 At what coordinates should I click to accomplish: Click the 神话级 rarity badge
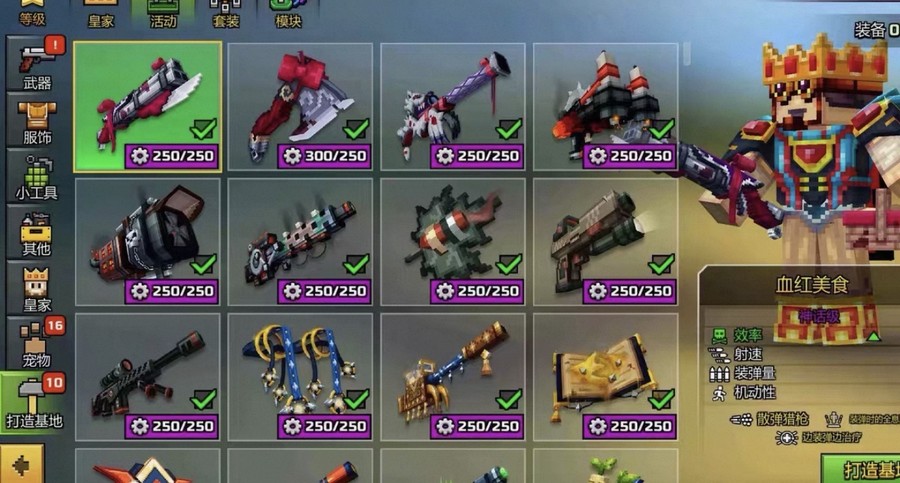[819, 315]
